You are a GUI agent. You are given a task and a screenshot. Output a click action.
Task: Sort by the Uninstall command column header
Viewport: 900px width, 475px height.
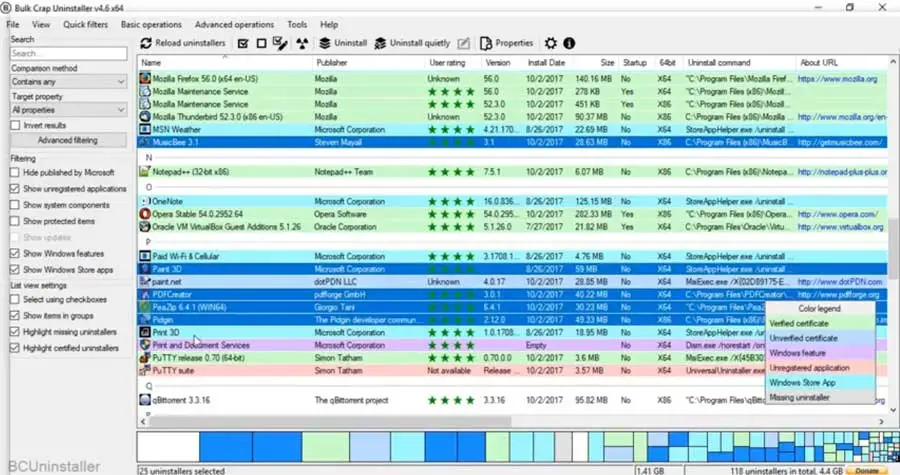point(739,63)
